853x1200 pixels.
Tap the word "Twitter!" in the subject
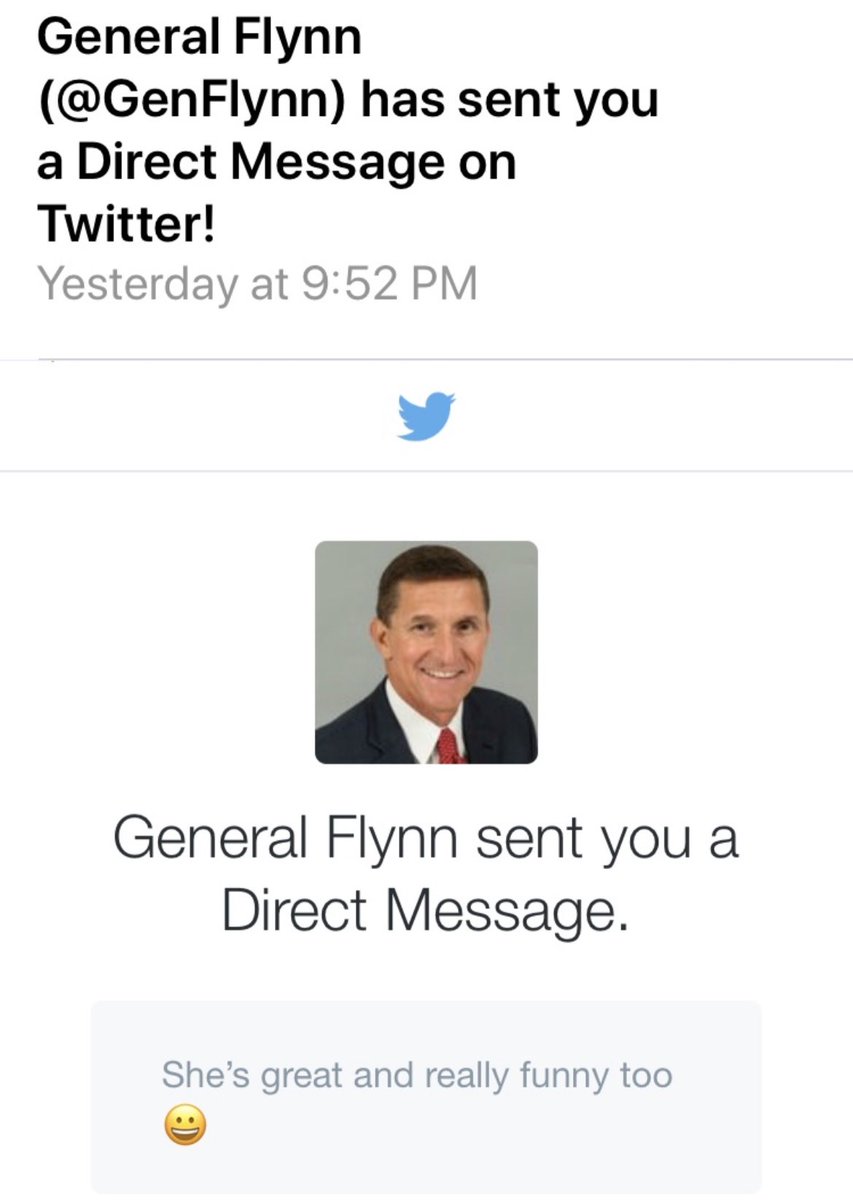126,224
